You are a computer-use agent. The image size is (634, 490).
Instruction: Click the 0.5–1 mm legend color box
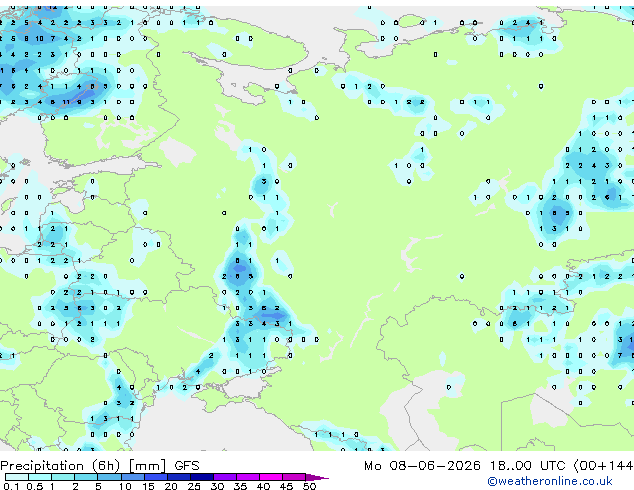pyautogui.click(x=40, y=477)
